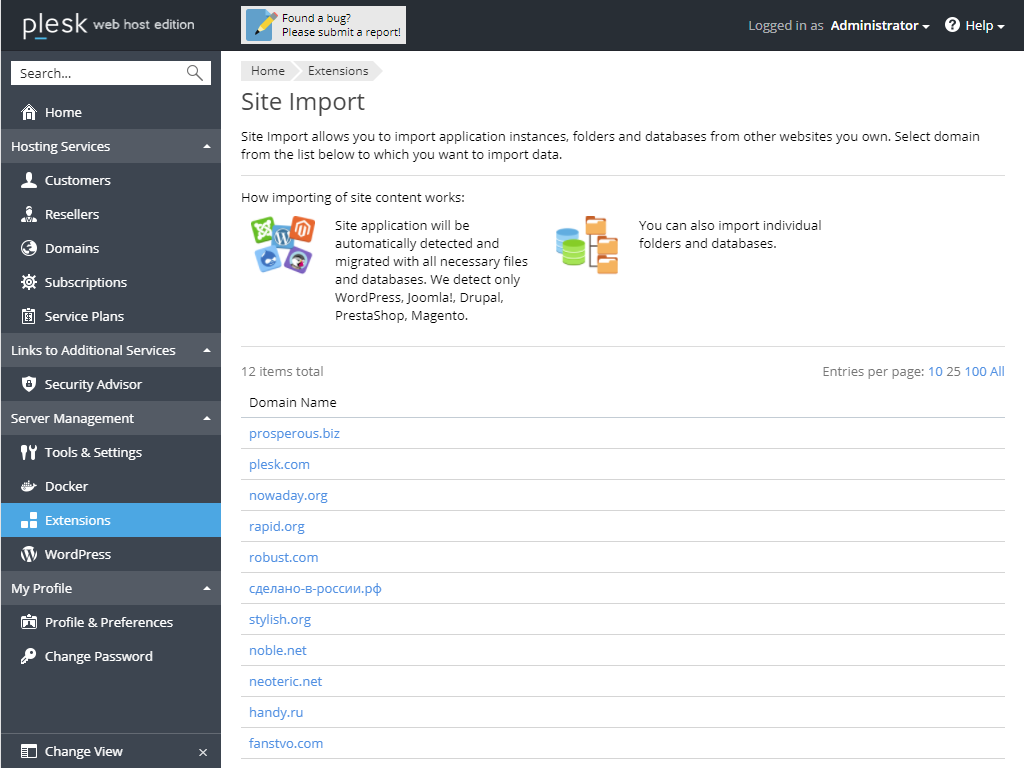Click the Customers person icon
The image size is (1024, 768).
tap(28, 180)
